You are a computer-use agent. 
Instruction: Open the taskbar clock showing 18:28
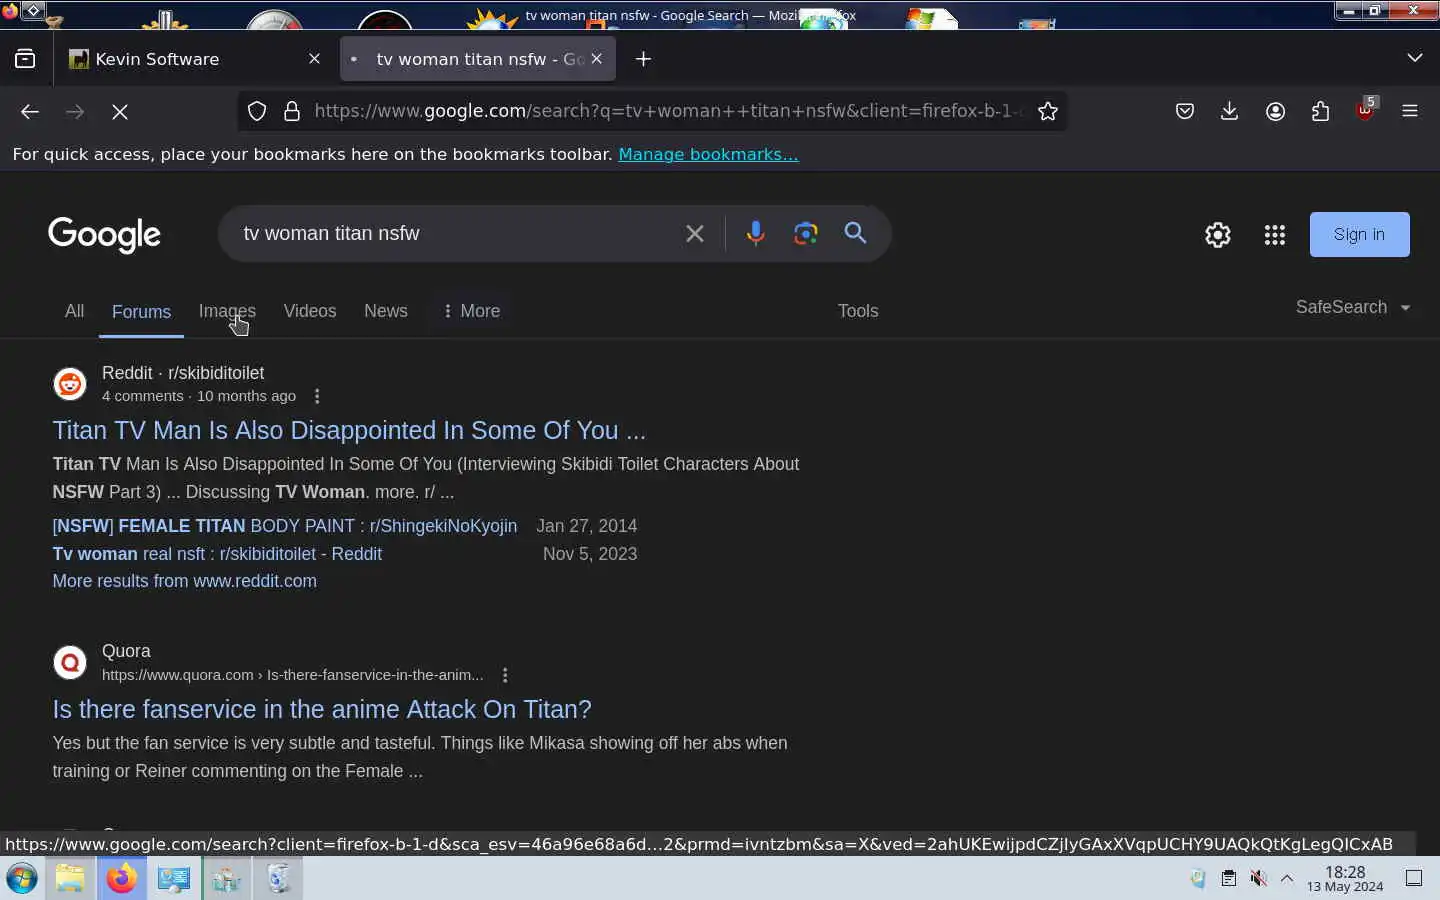(1345, 879)
